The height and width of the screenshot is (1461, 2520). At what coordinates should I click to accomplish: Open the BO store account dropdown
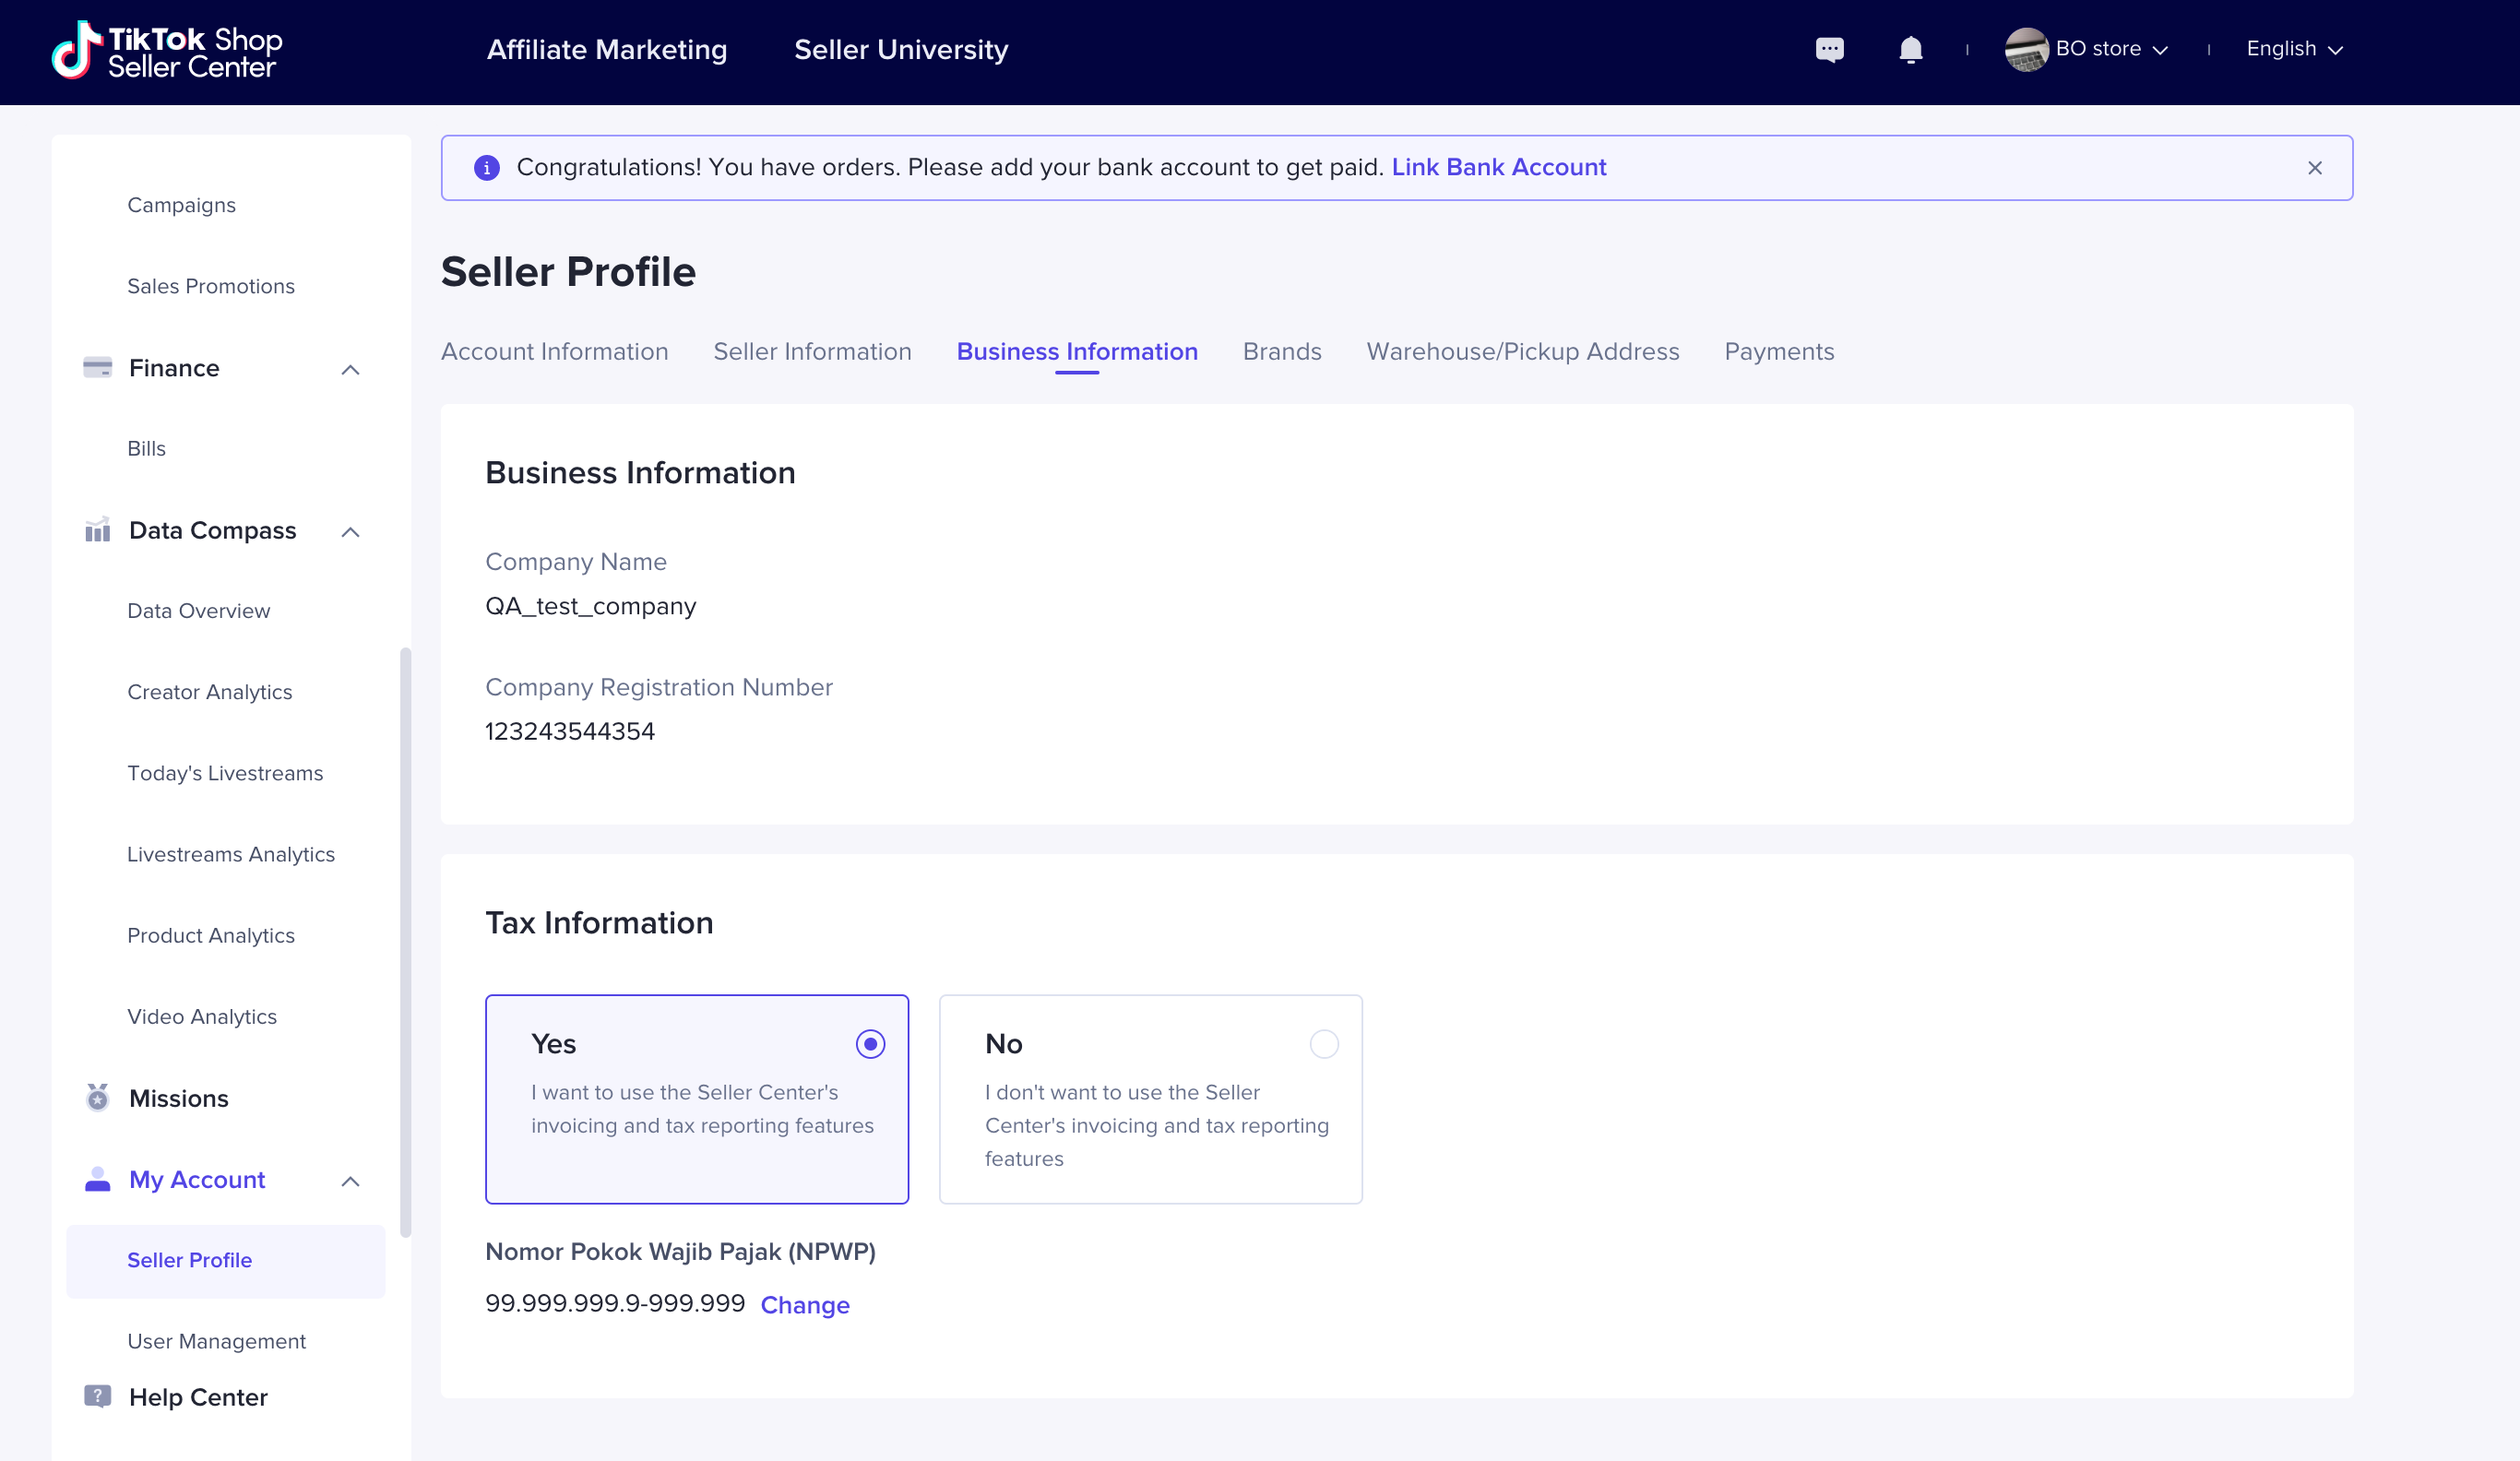pos(2112,49)
